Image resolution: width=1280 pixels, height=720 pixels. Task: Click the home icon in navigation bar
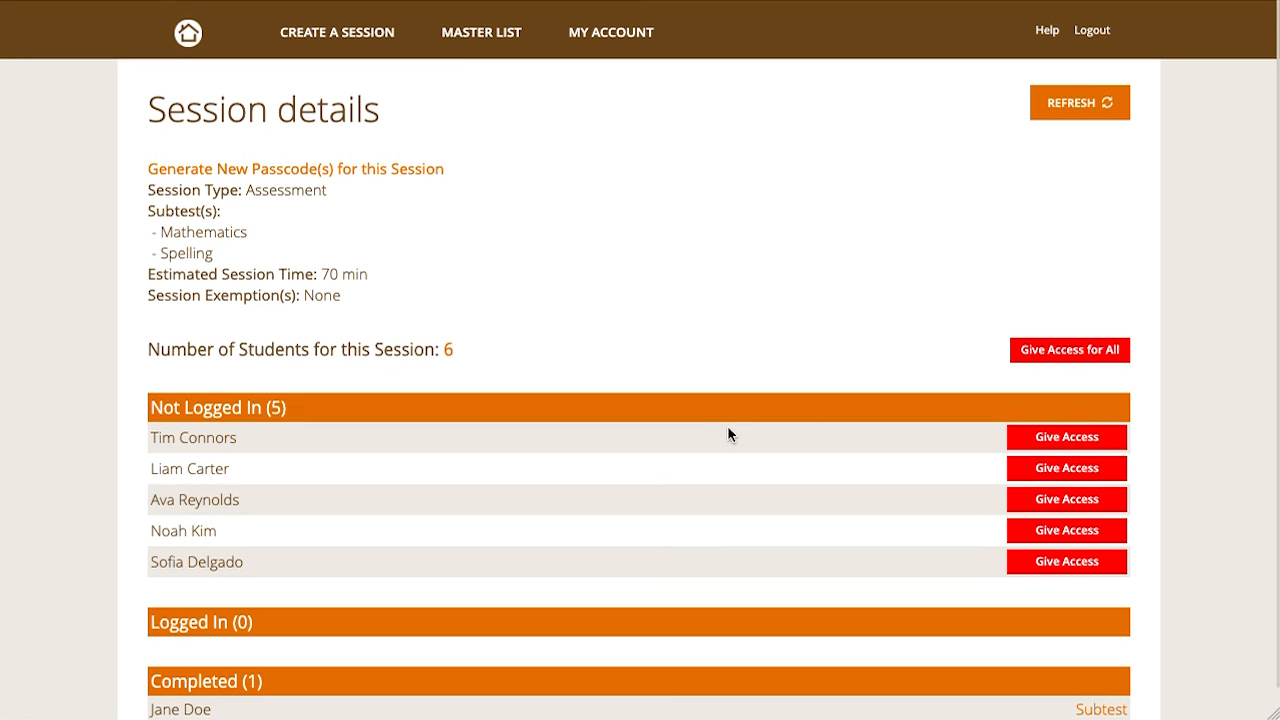coord(188,33)
